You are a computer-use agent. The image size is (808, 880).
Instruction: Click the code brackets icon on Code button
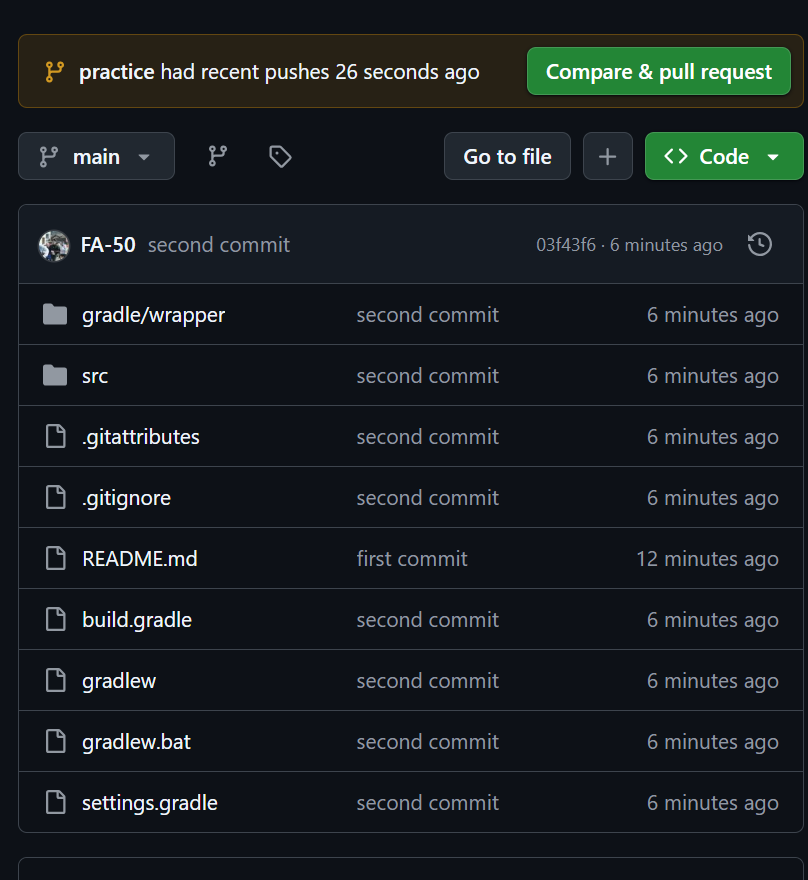point(676,156)
